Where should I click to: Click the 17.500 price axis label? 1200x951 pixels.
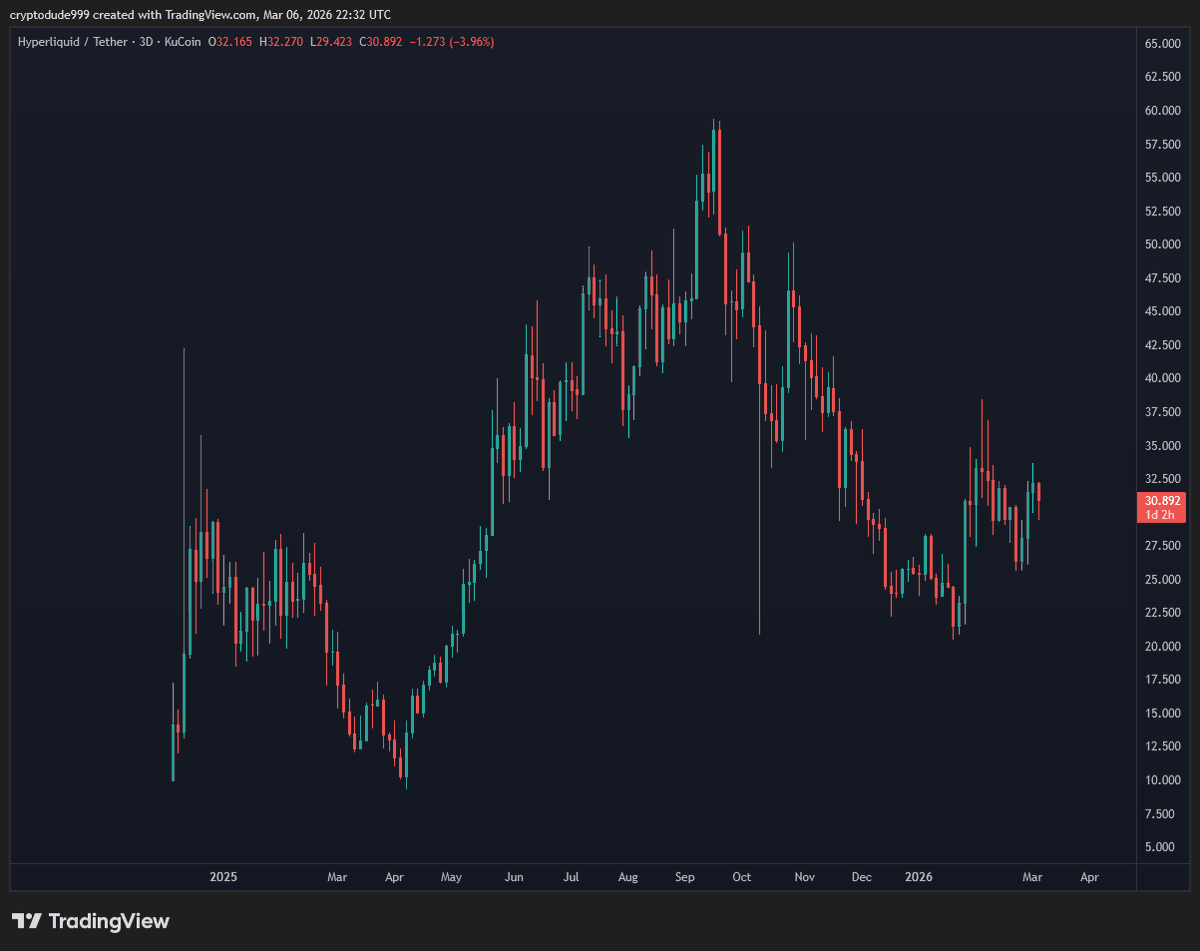[1164, 680]
